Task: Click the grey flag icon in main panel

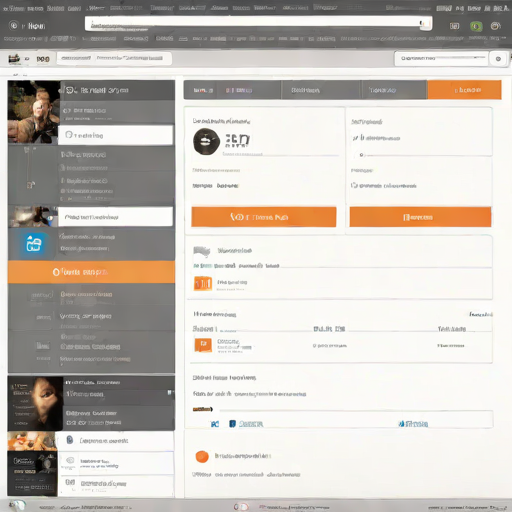Action: tap(202, 251)
